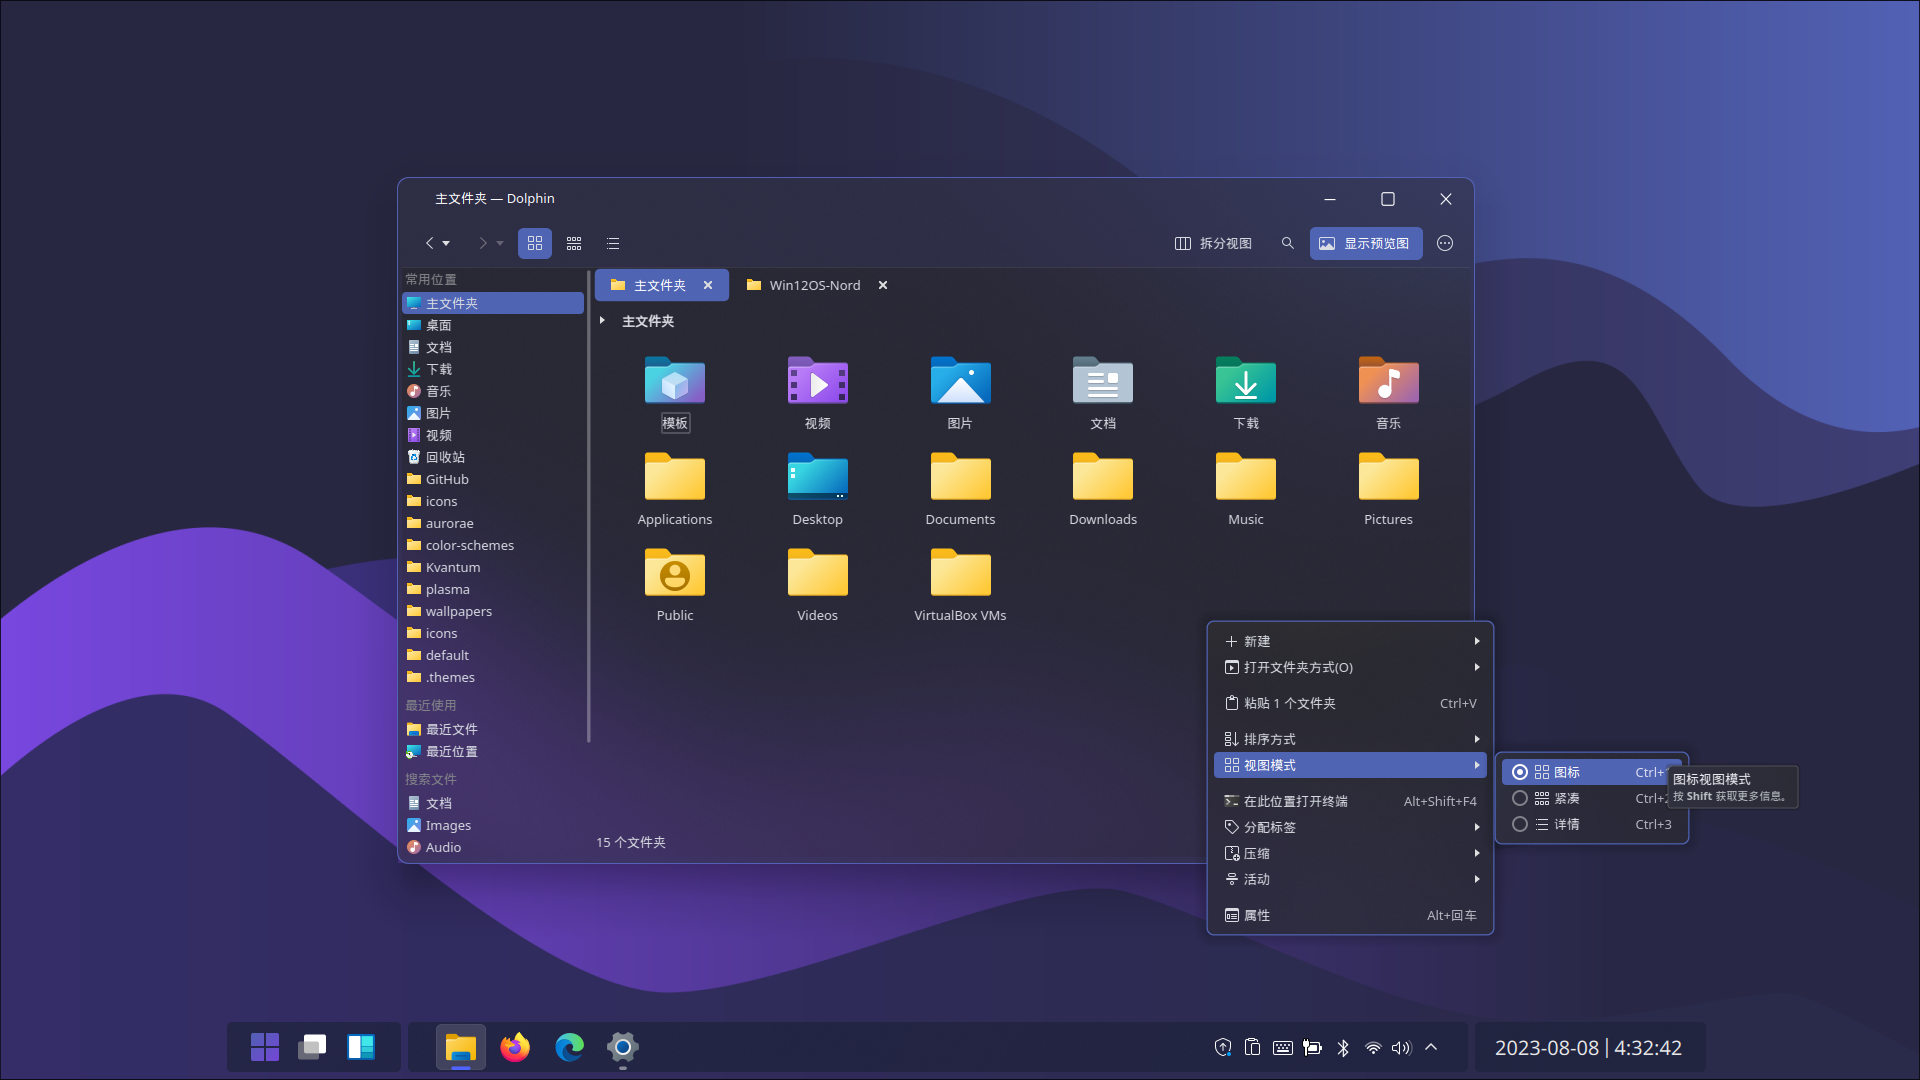
Task: Switch to compact view mode in toolbar
Action: click(574, 243)
